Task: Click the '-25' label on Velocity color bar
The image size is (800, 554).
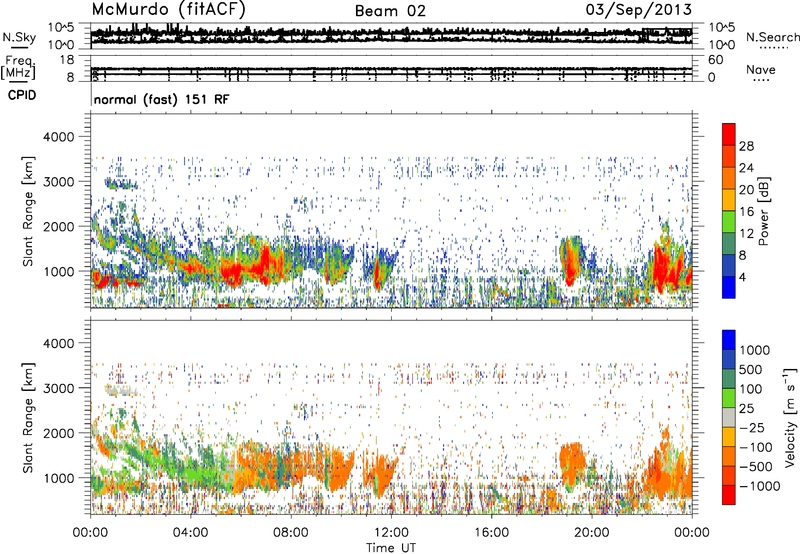Action: [750, 427]
